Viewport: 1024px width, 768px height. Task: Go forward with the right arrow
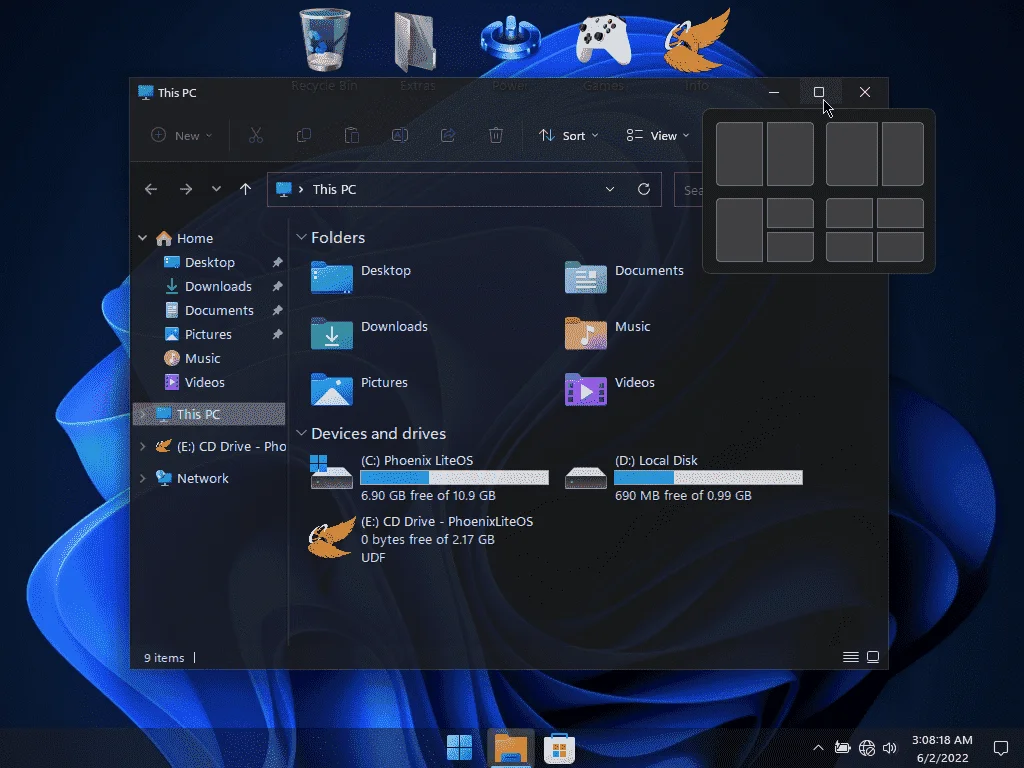[x=186, y=189]
